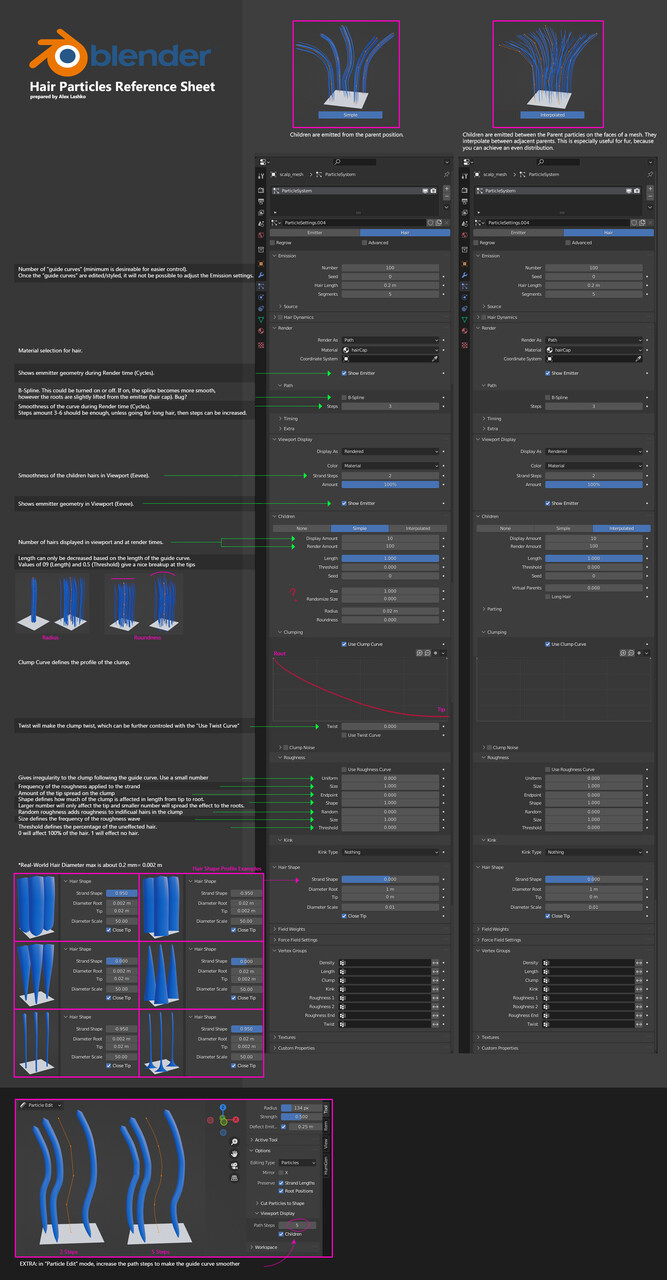This screenshot has height=1280, width=667.
Task: Open Object orange square tab, left sidebar
Action: click(x=261, y=263)
